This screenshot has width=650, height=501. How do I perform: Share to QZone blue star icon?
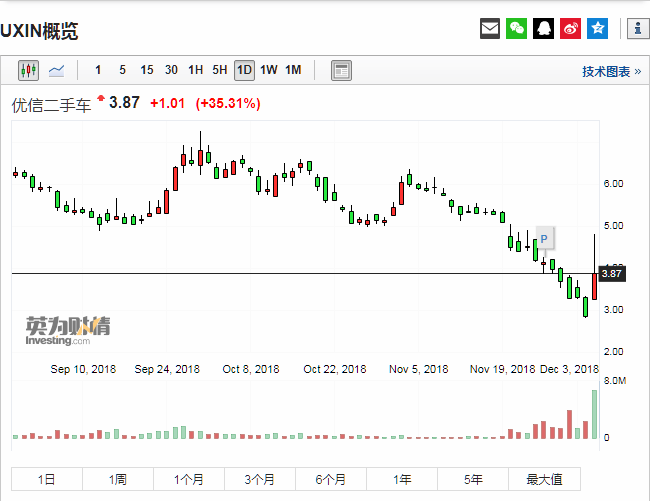pyautogui.click(x=597, y=29)
